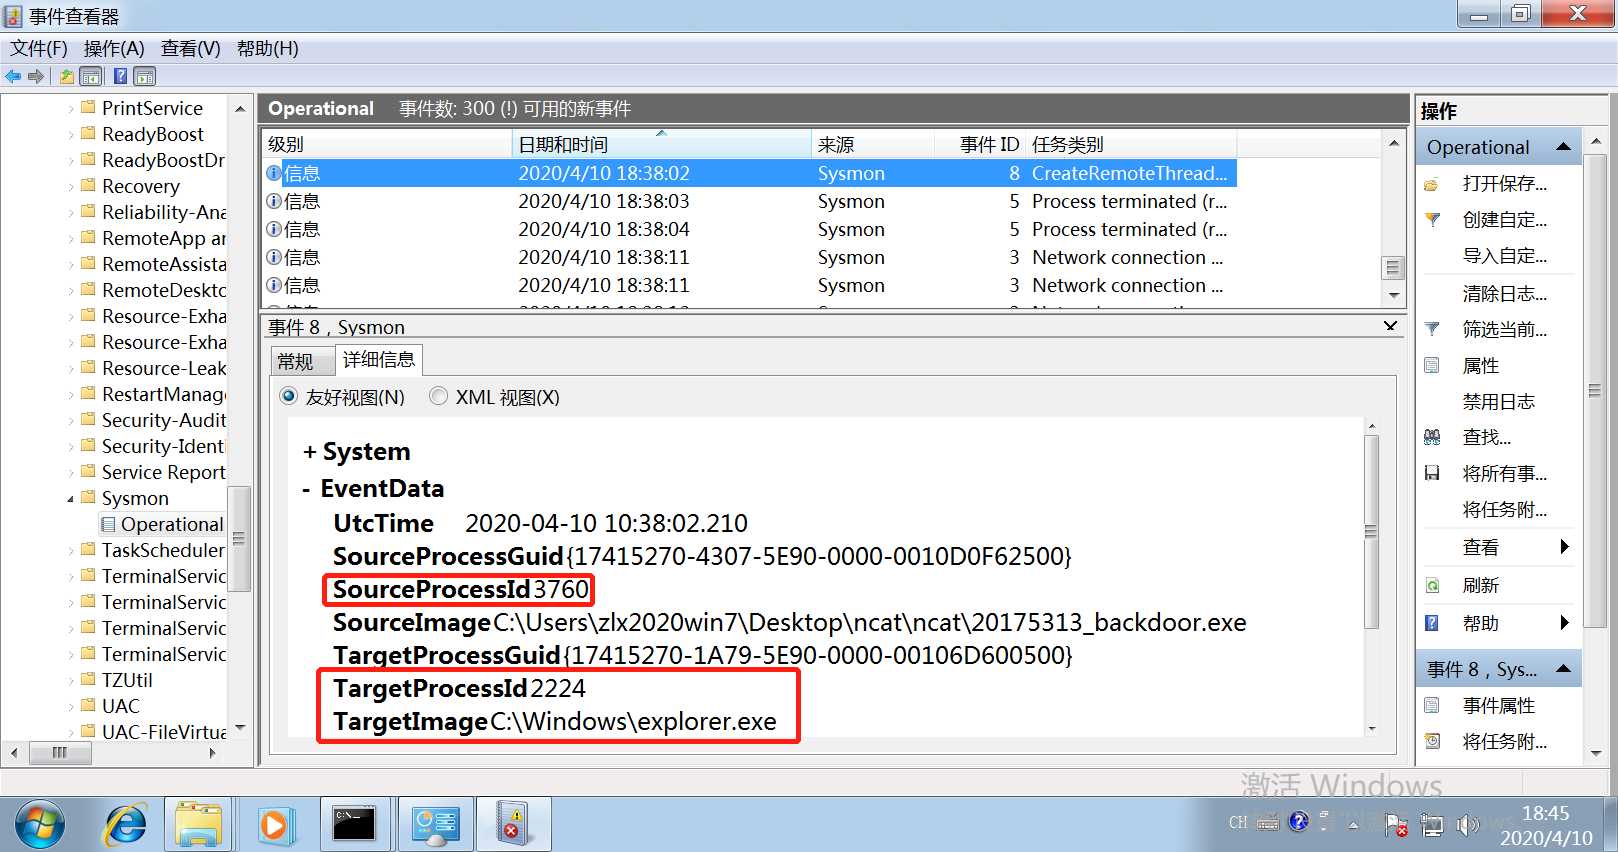The image size is (1618, 852).
Task: Click the 将任务附... link under Operational actions
Action: 1504,509
